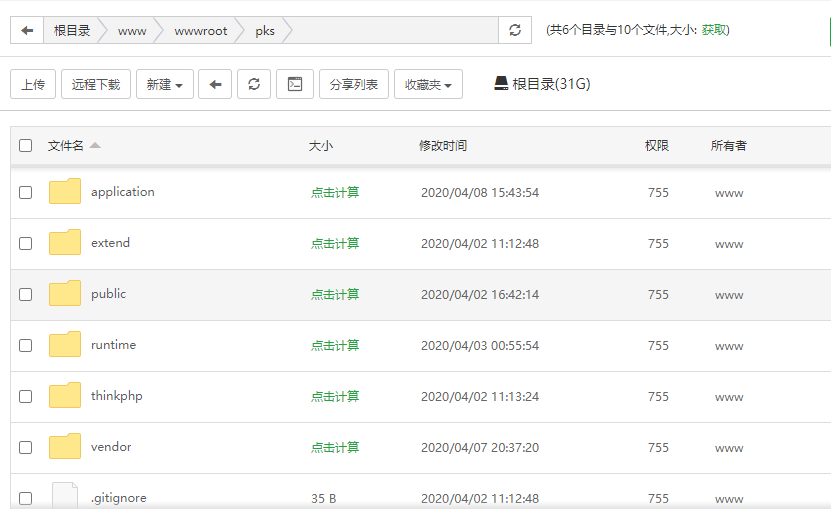Image resolution: width=831 pixels, height=526 pixels.
Task: Open the vendor folder icon
Action: pyautogui.click(x=65, y=446)
